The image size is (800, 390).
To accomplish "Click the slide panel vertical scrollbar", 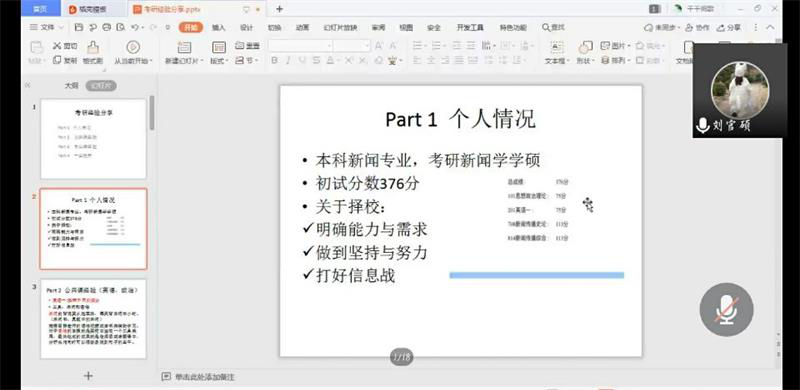I will click(x=152, y=112).
